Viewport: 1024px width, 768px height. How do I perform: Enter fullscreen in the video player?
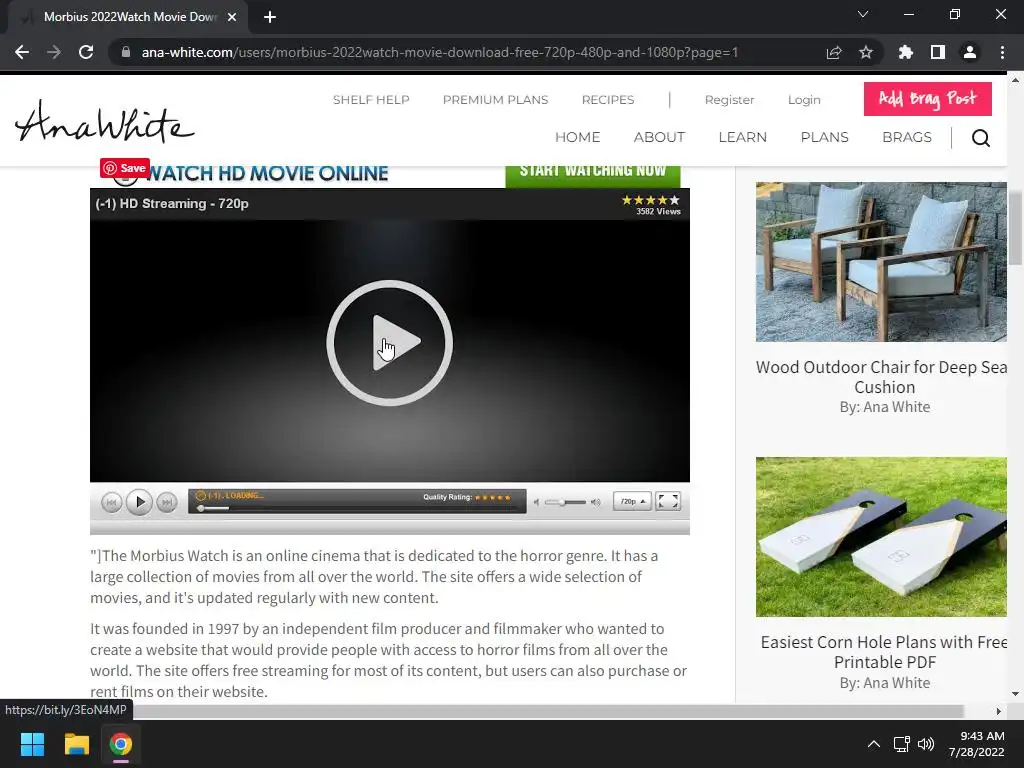coord(668,502)
